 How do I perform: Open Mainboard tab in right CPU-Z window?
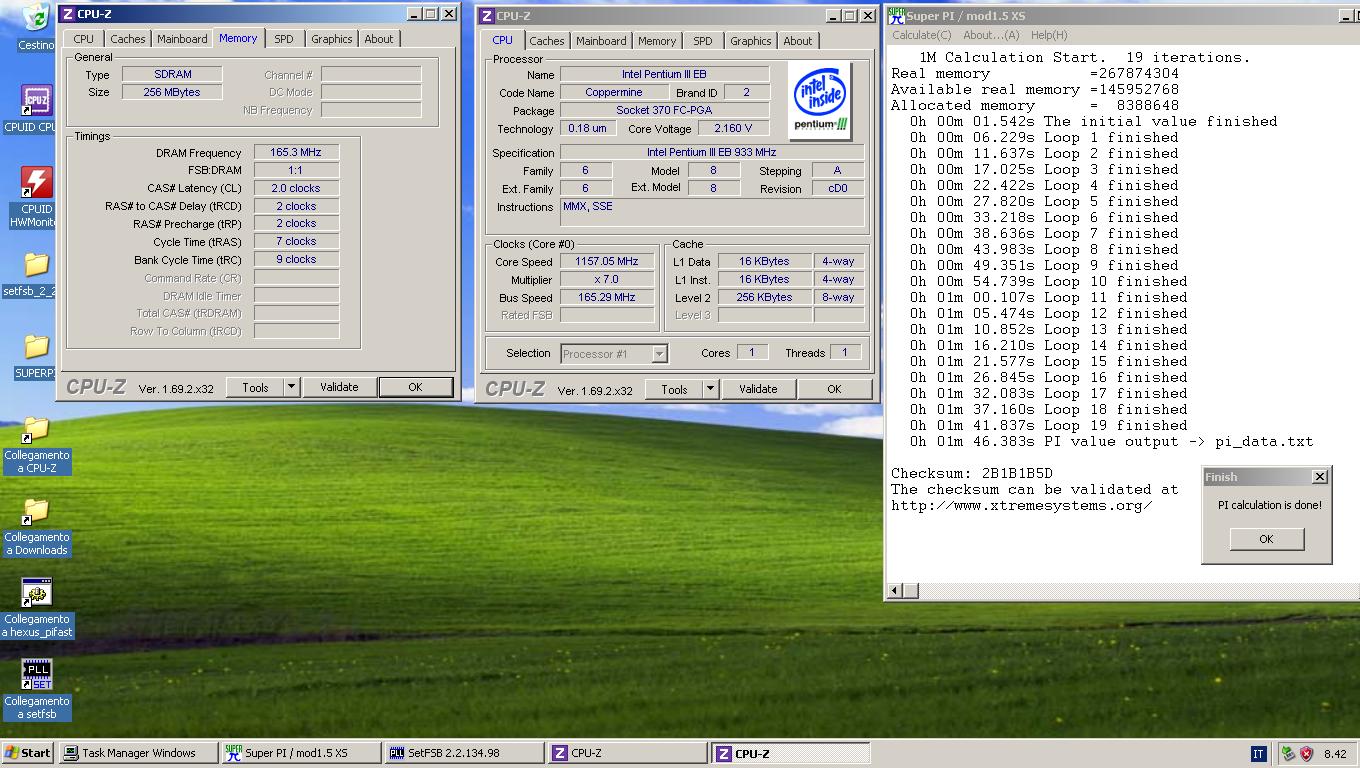tap(601, 41)
